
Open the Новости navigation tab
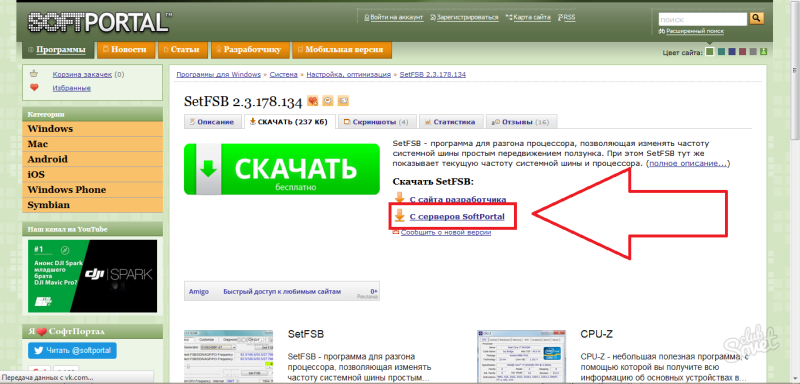coord(125,49)
